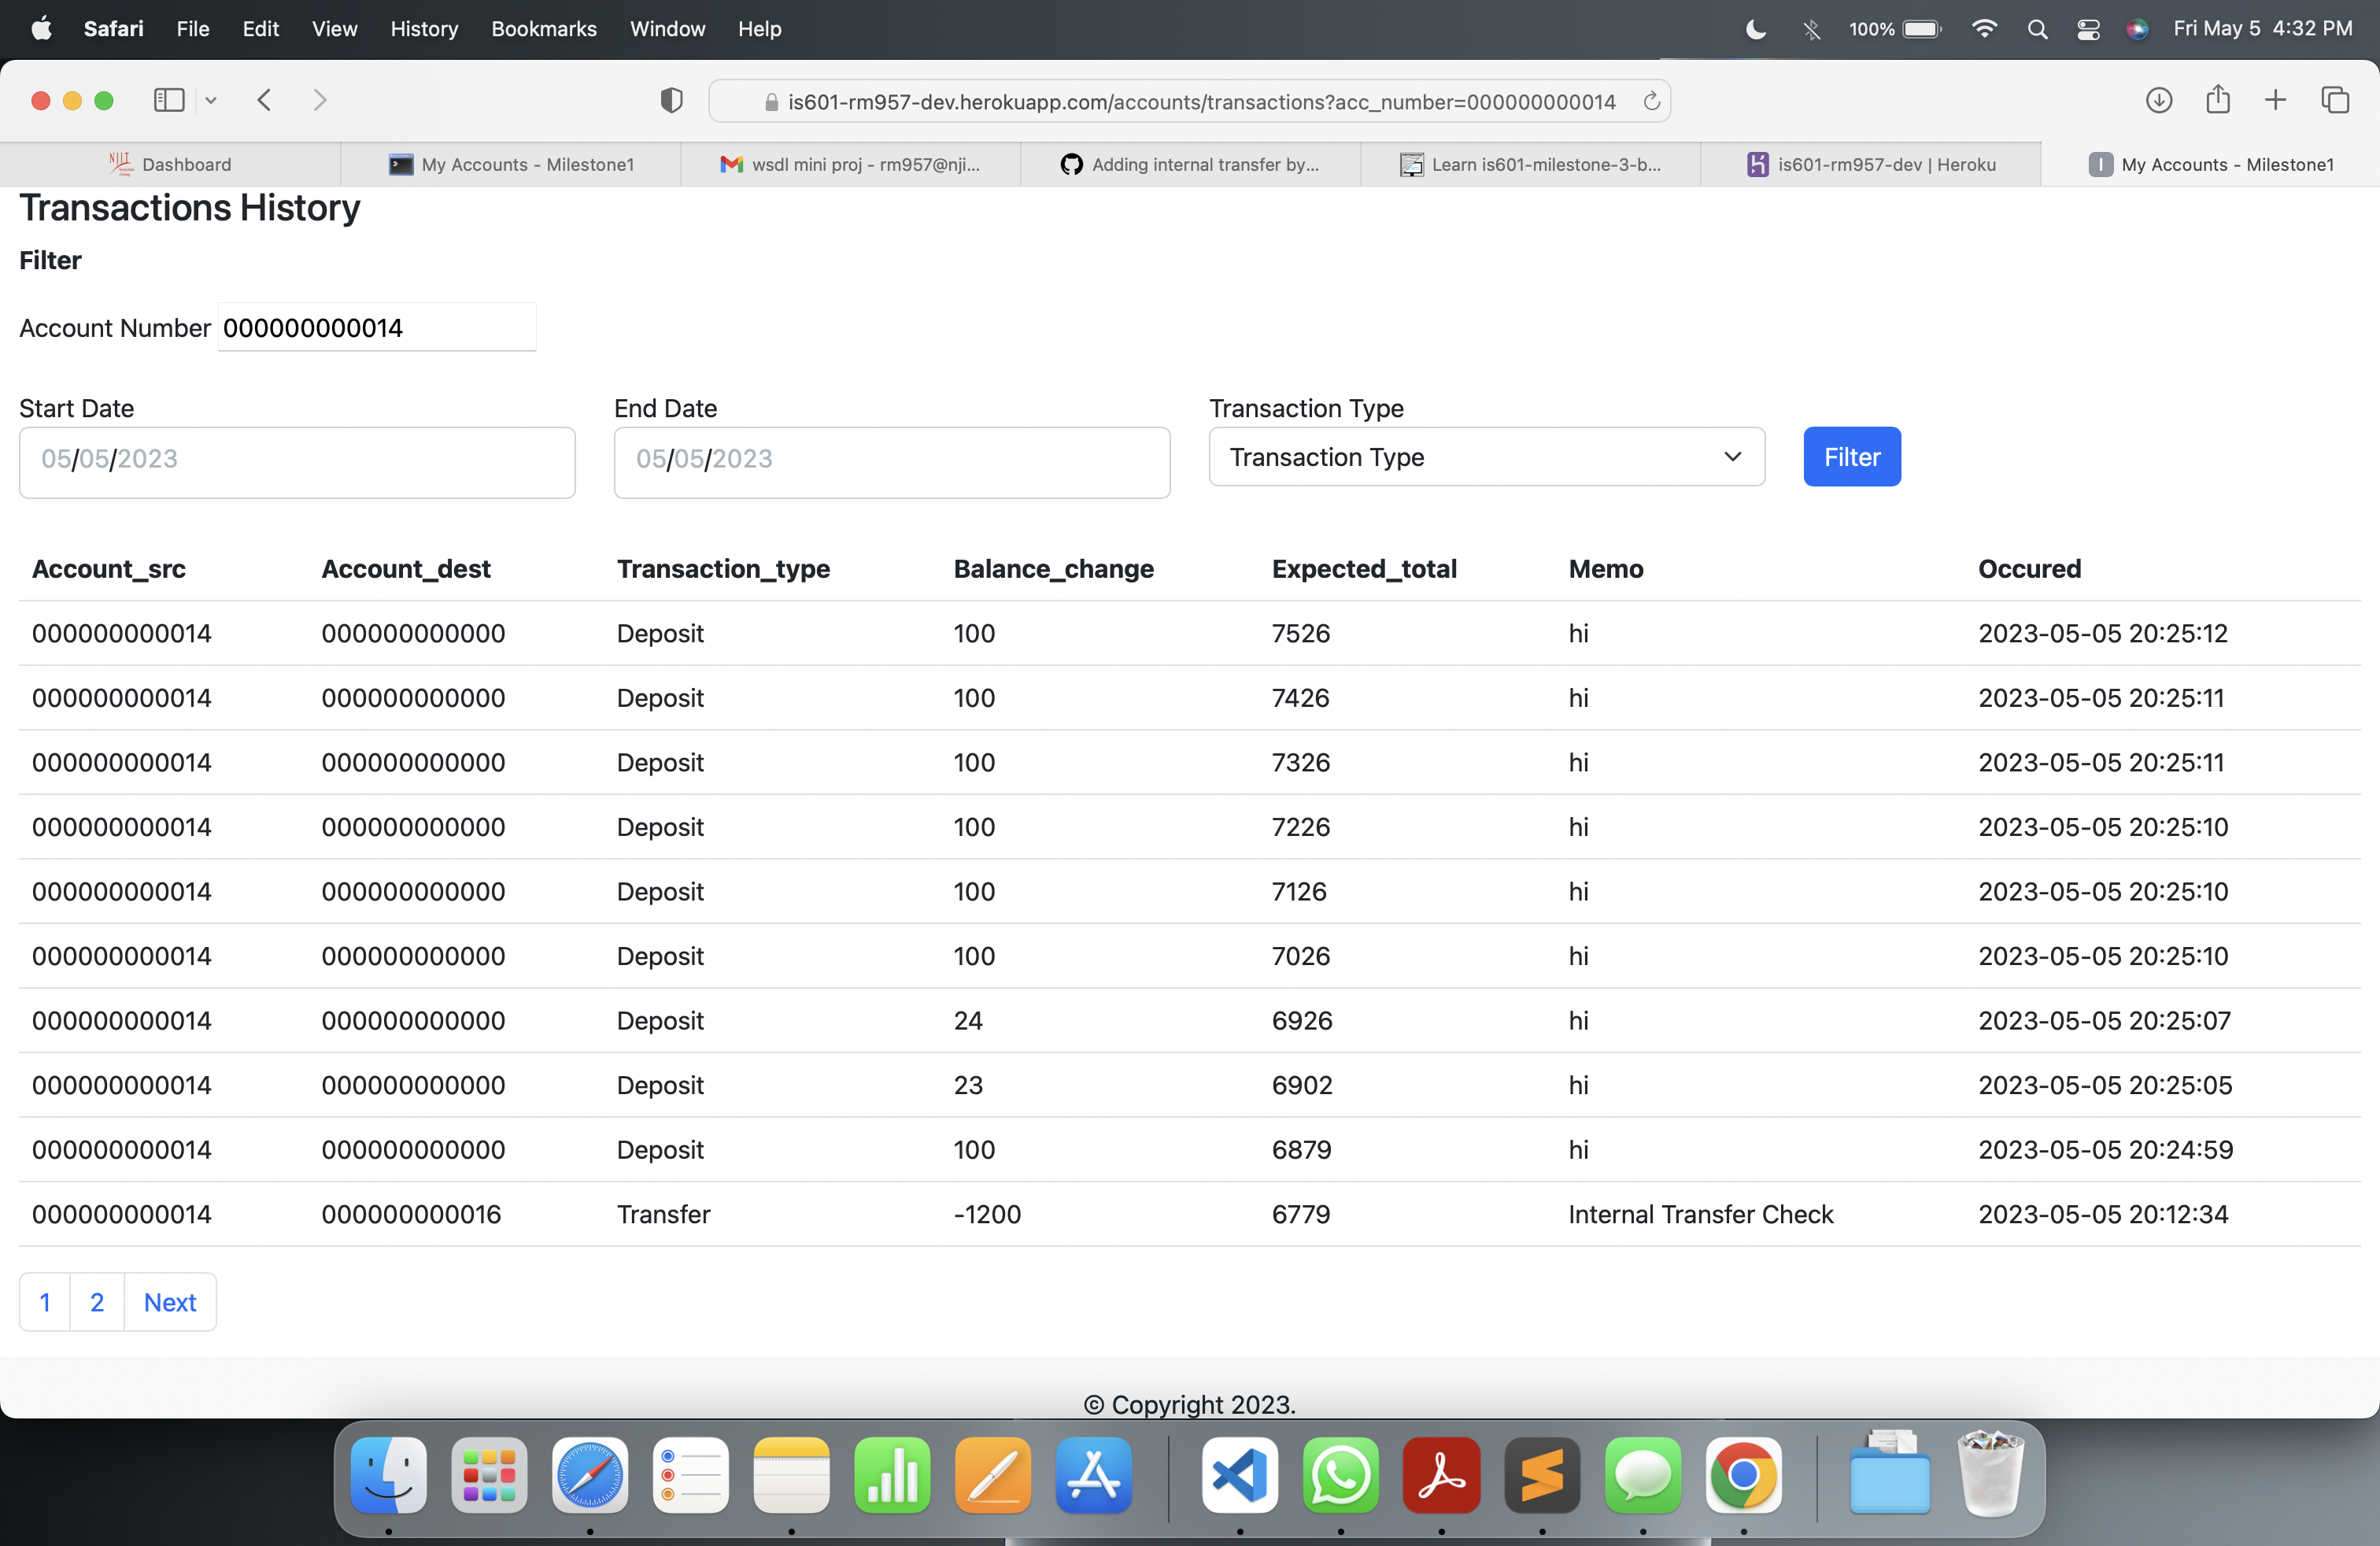Open Spotlight search in the menu bar
Screen dimensions: 2380x1546
(2036, 29)
